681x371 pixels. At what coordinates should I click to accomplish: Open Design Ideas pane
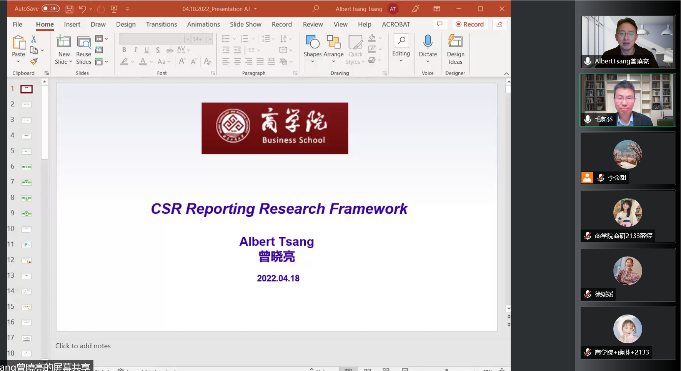tap(455, 49)
